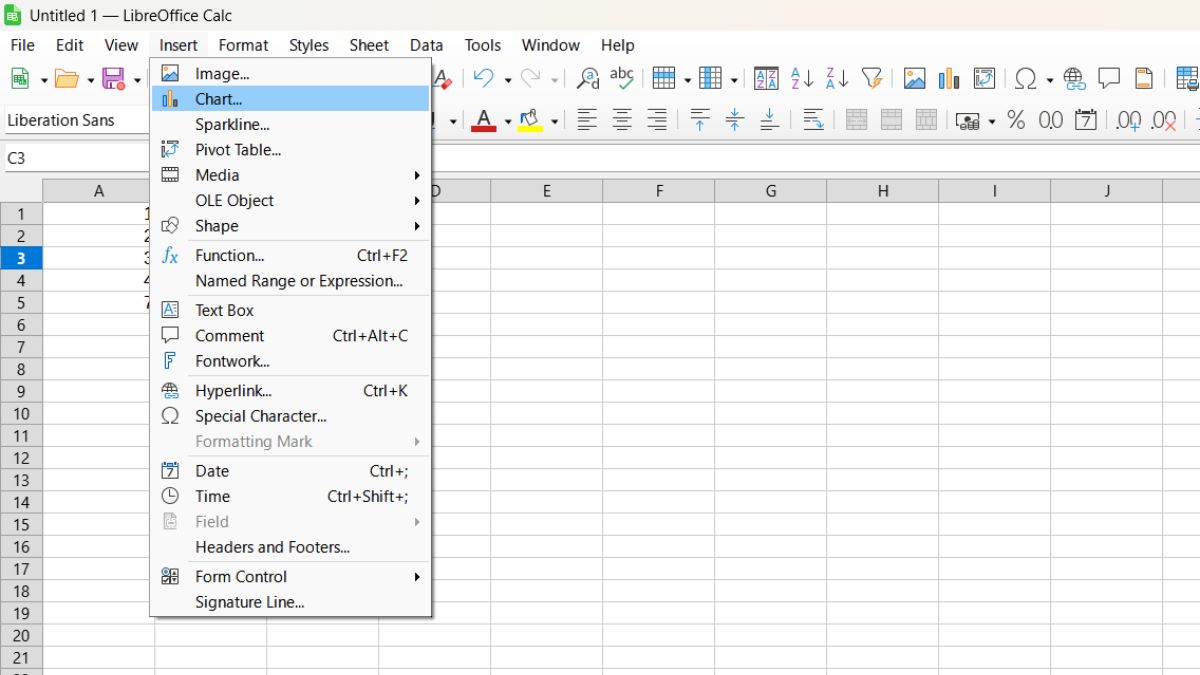Open the Insert Rows dropdown arrow
Viewport: 1200px width, 675px height.
coord(687,79)
